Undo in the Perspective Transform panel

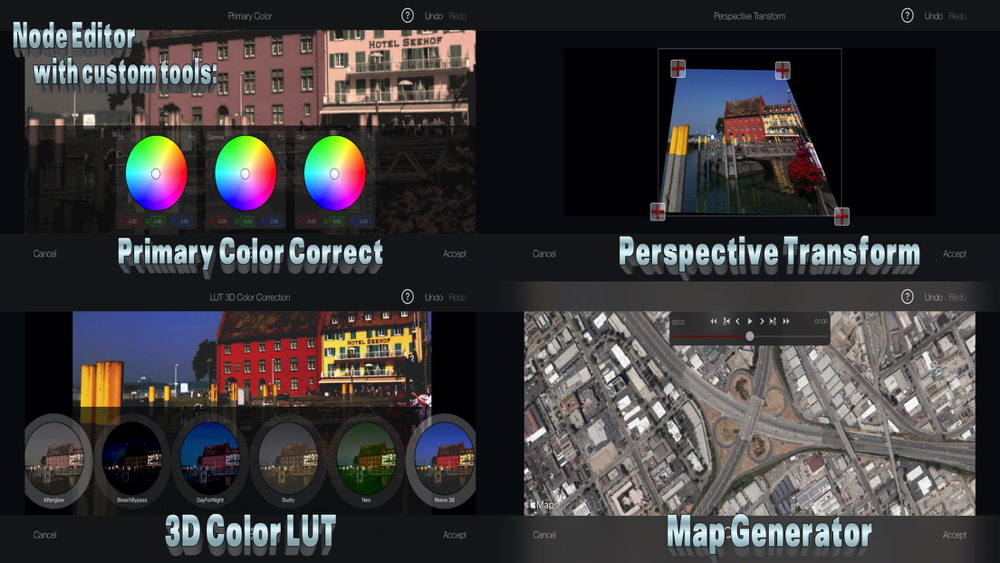(x=934, y=16)
